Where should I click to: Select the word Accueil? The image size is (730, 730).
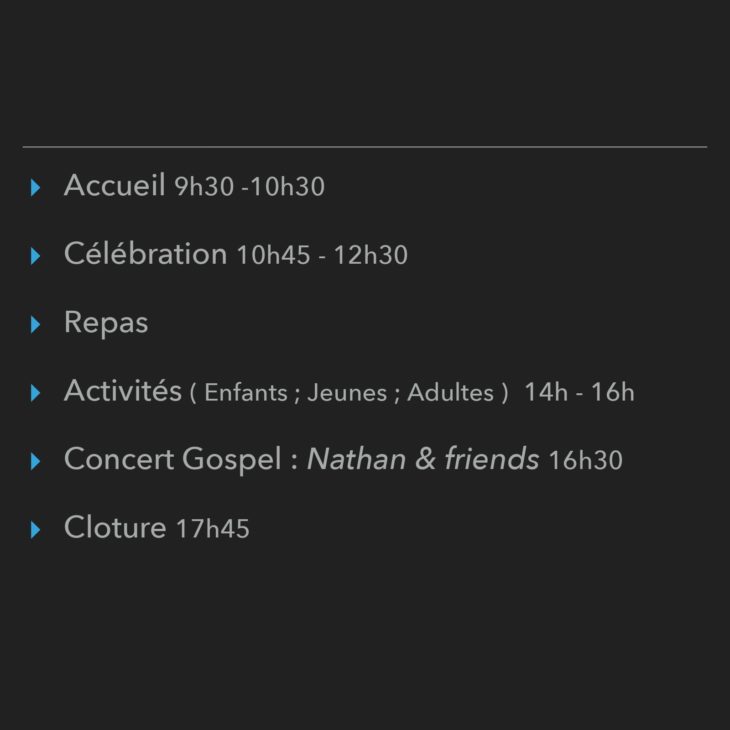click(x=115, y=185)
